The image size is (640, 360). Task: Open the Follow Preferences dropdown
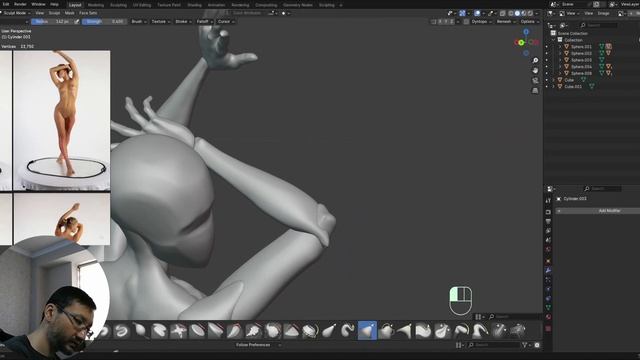[258, 345]
